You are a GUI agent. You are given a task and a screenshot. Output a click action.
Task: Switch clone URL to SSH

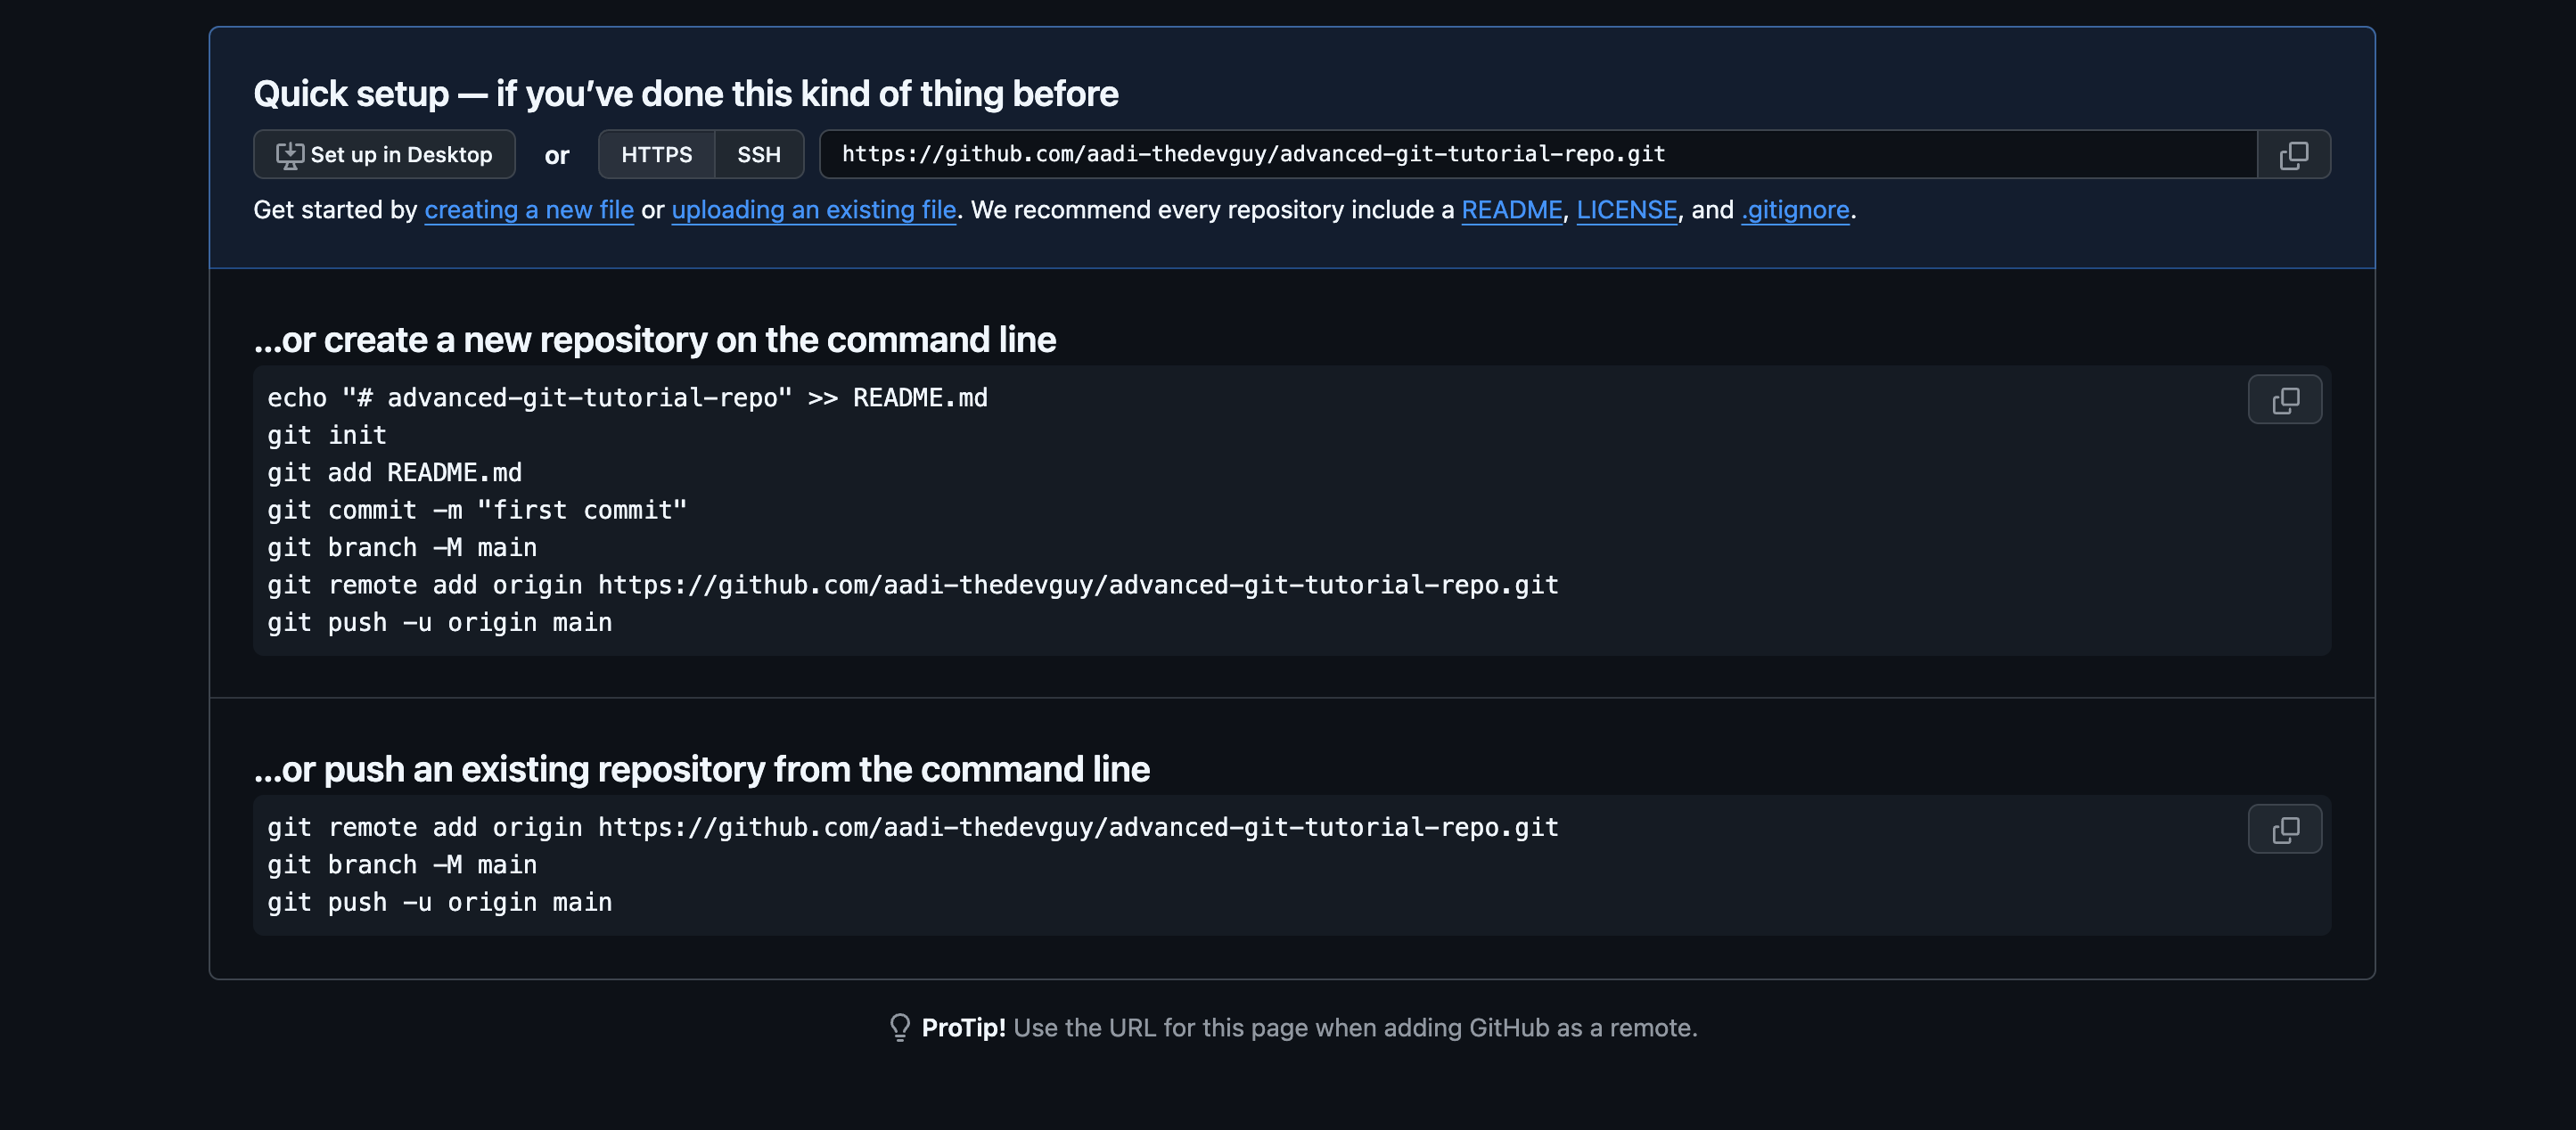coord(758,155)
